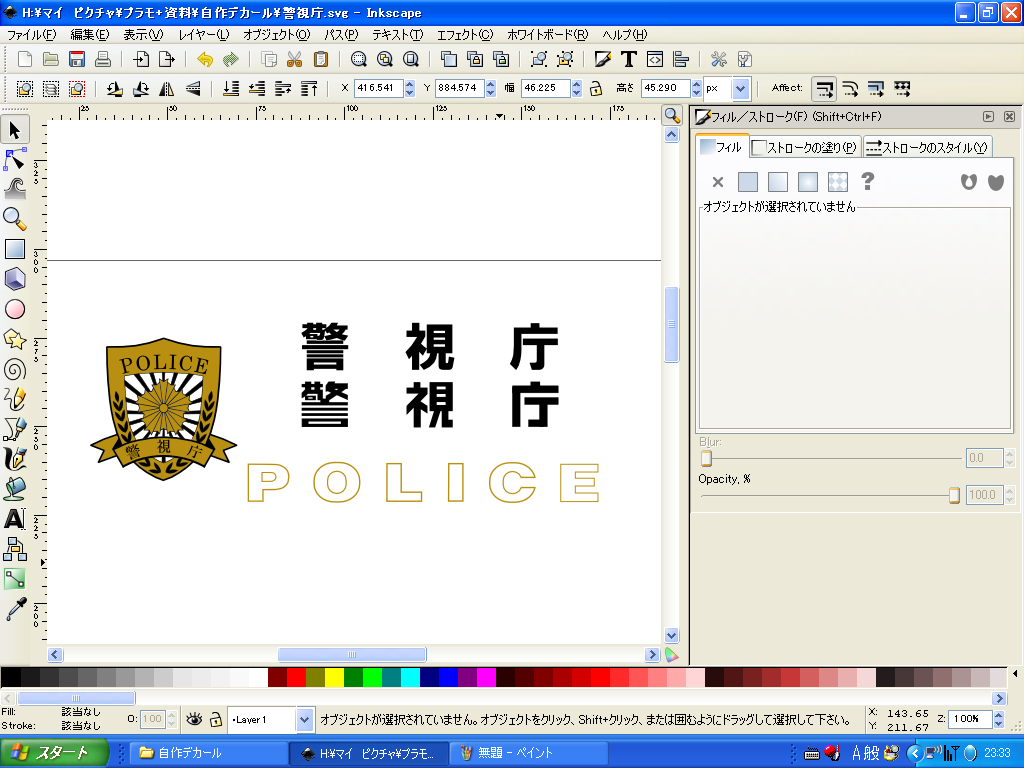Click the スタート button
This screenshot has height=768, width=1024.
[x=54, y=753]
